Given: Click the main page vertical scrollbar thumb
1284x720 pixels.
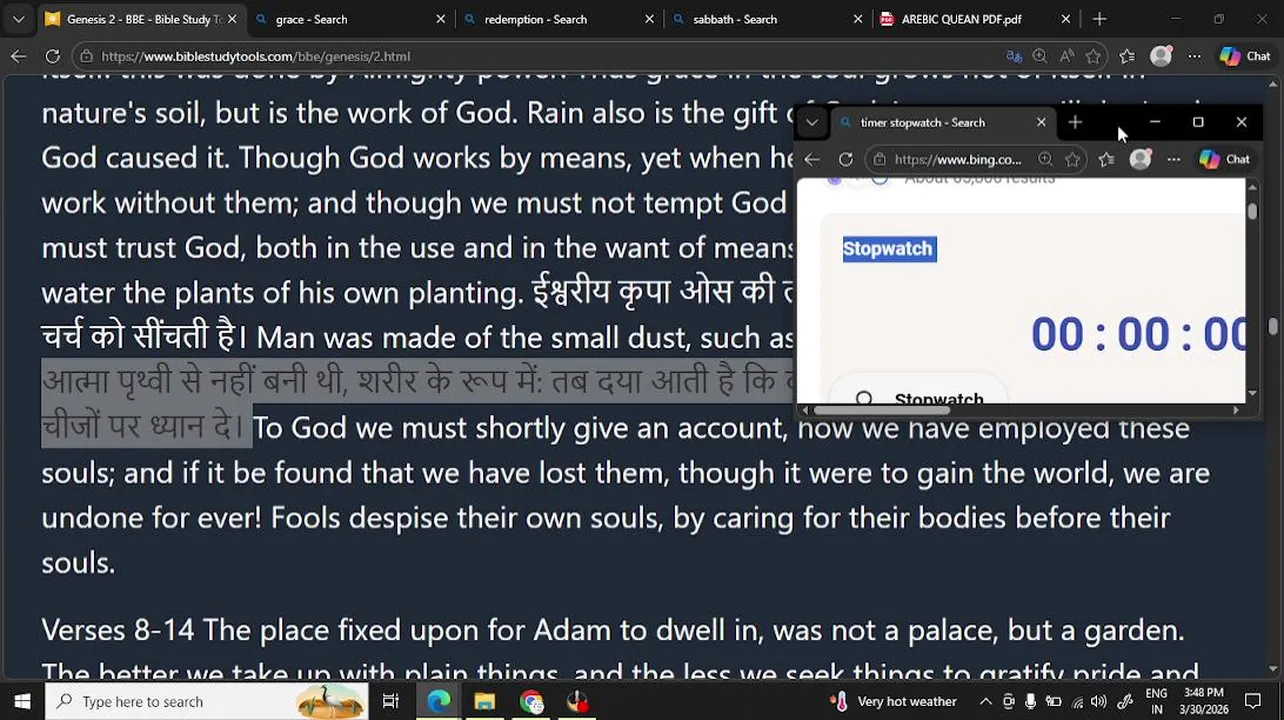Looking at the screenshot, I should tap(1273, 326).
